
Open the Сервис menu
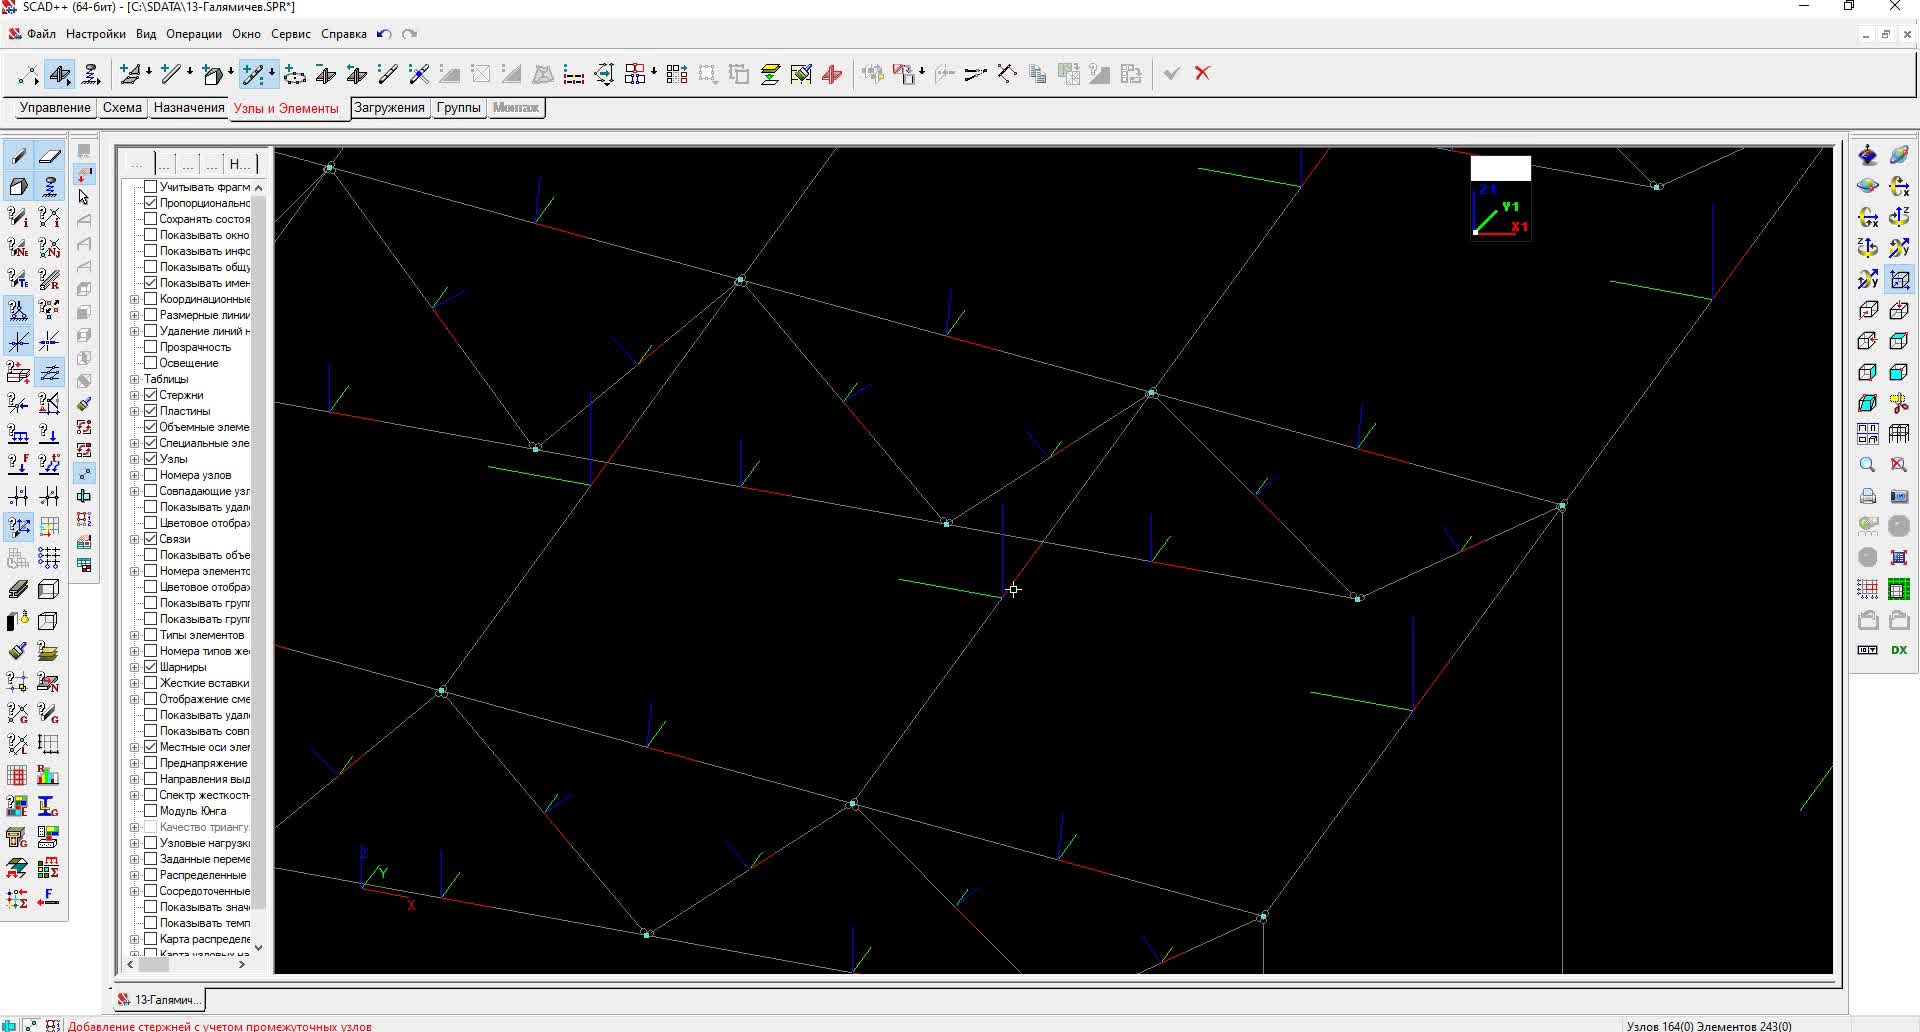(291, 34)
